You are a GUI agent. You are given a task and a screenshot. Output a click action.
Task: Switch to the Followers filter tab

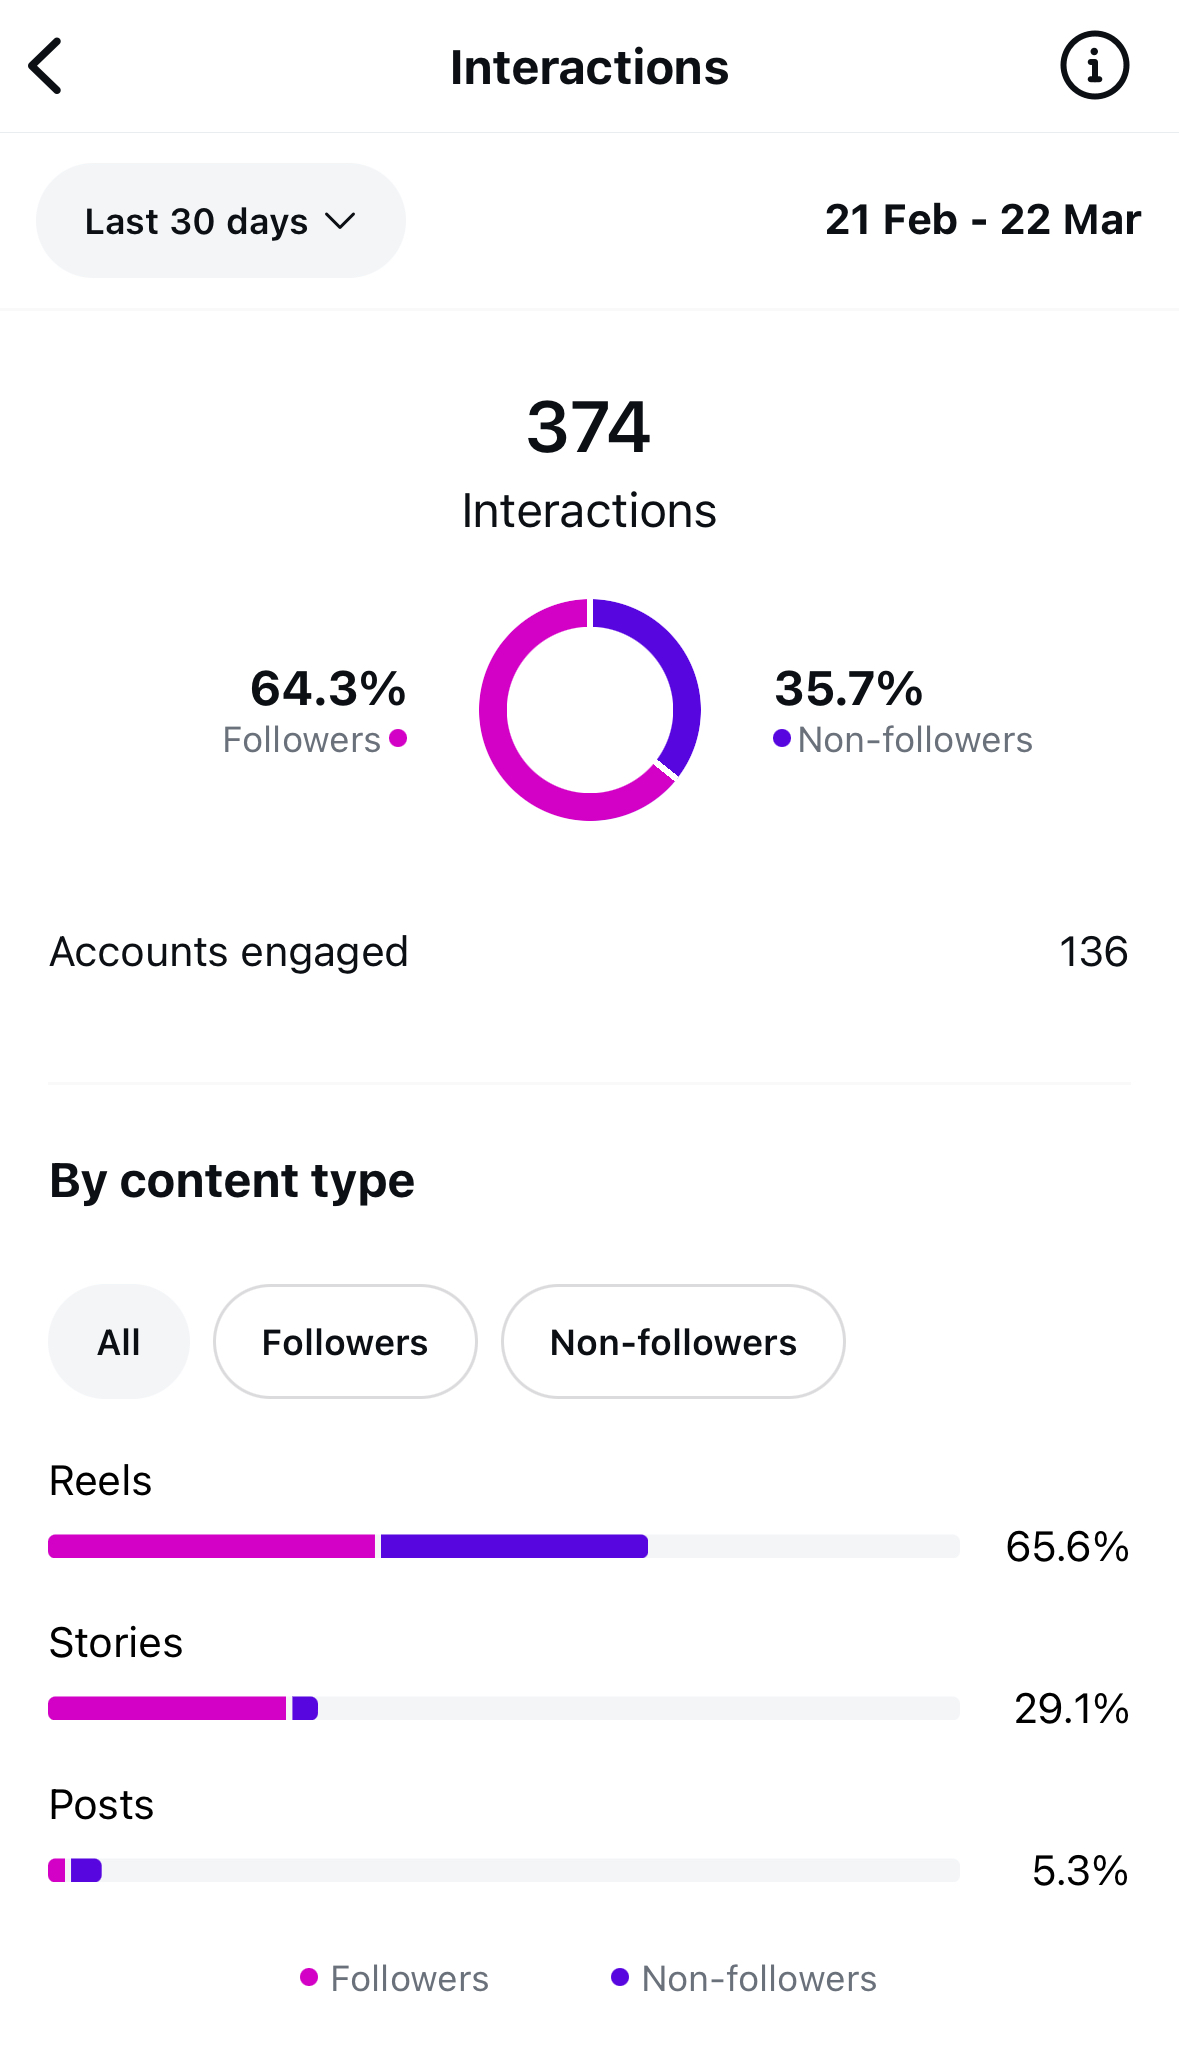click(x=345, y=1342)
